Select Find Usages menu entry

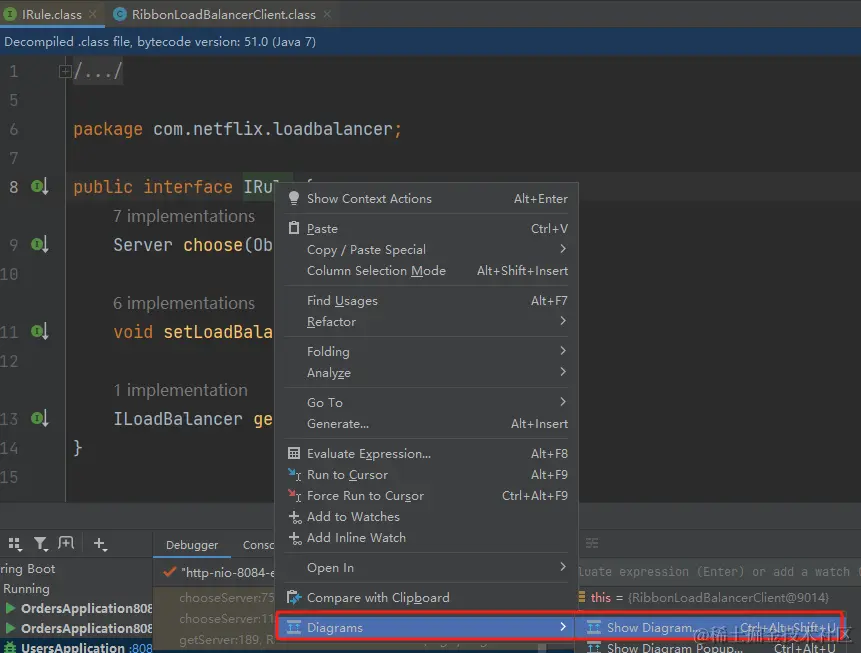click(x=426, y=301)
